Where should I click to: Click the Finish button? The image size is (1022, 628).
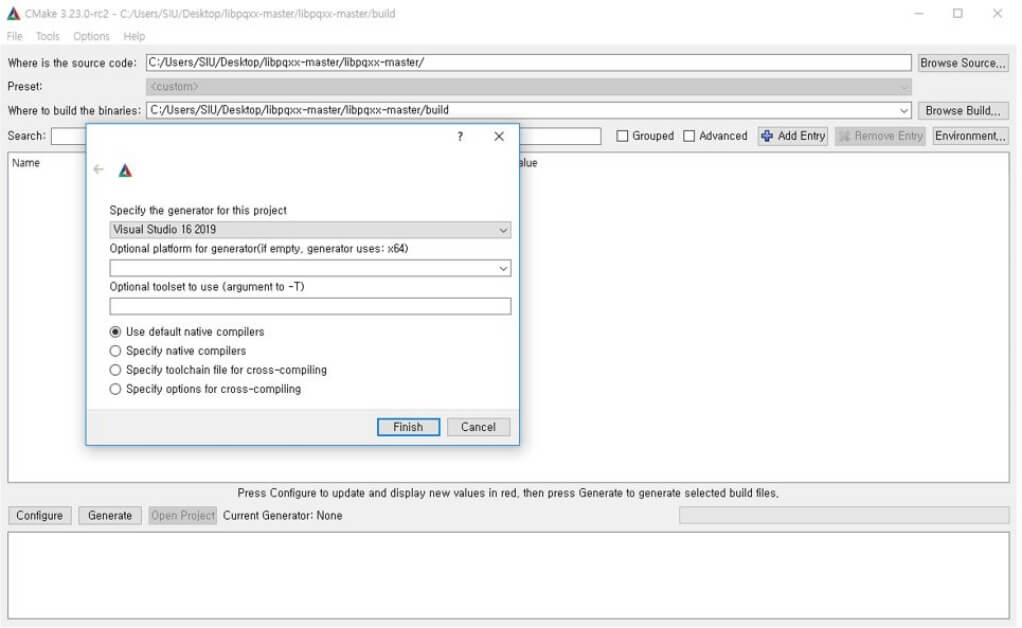pyautogui.click(x=408, y=427)
